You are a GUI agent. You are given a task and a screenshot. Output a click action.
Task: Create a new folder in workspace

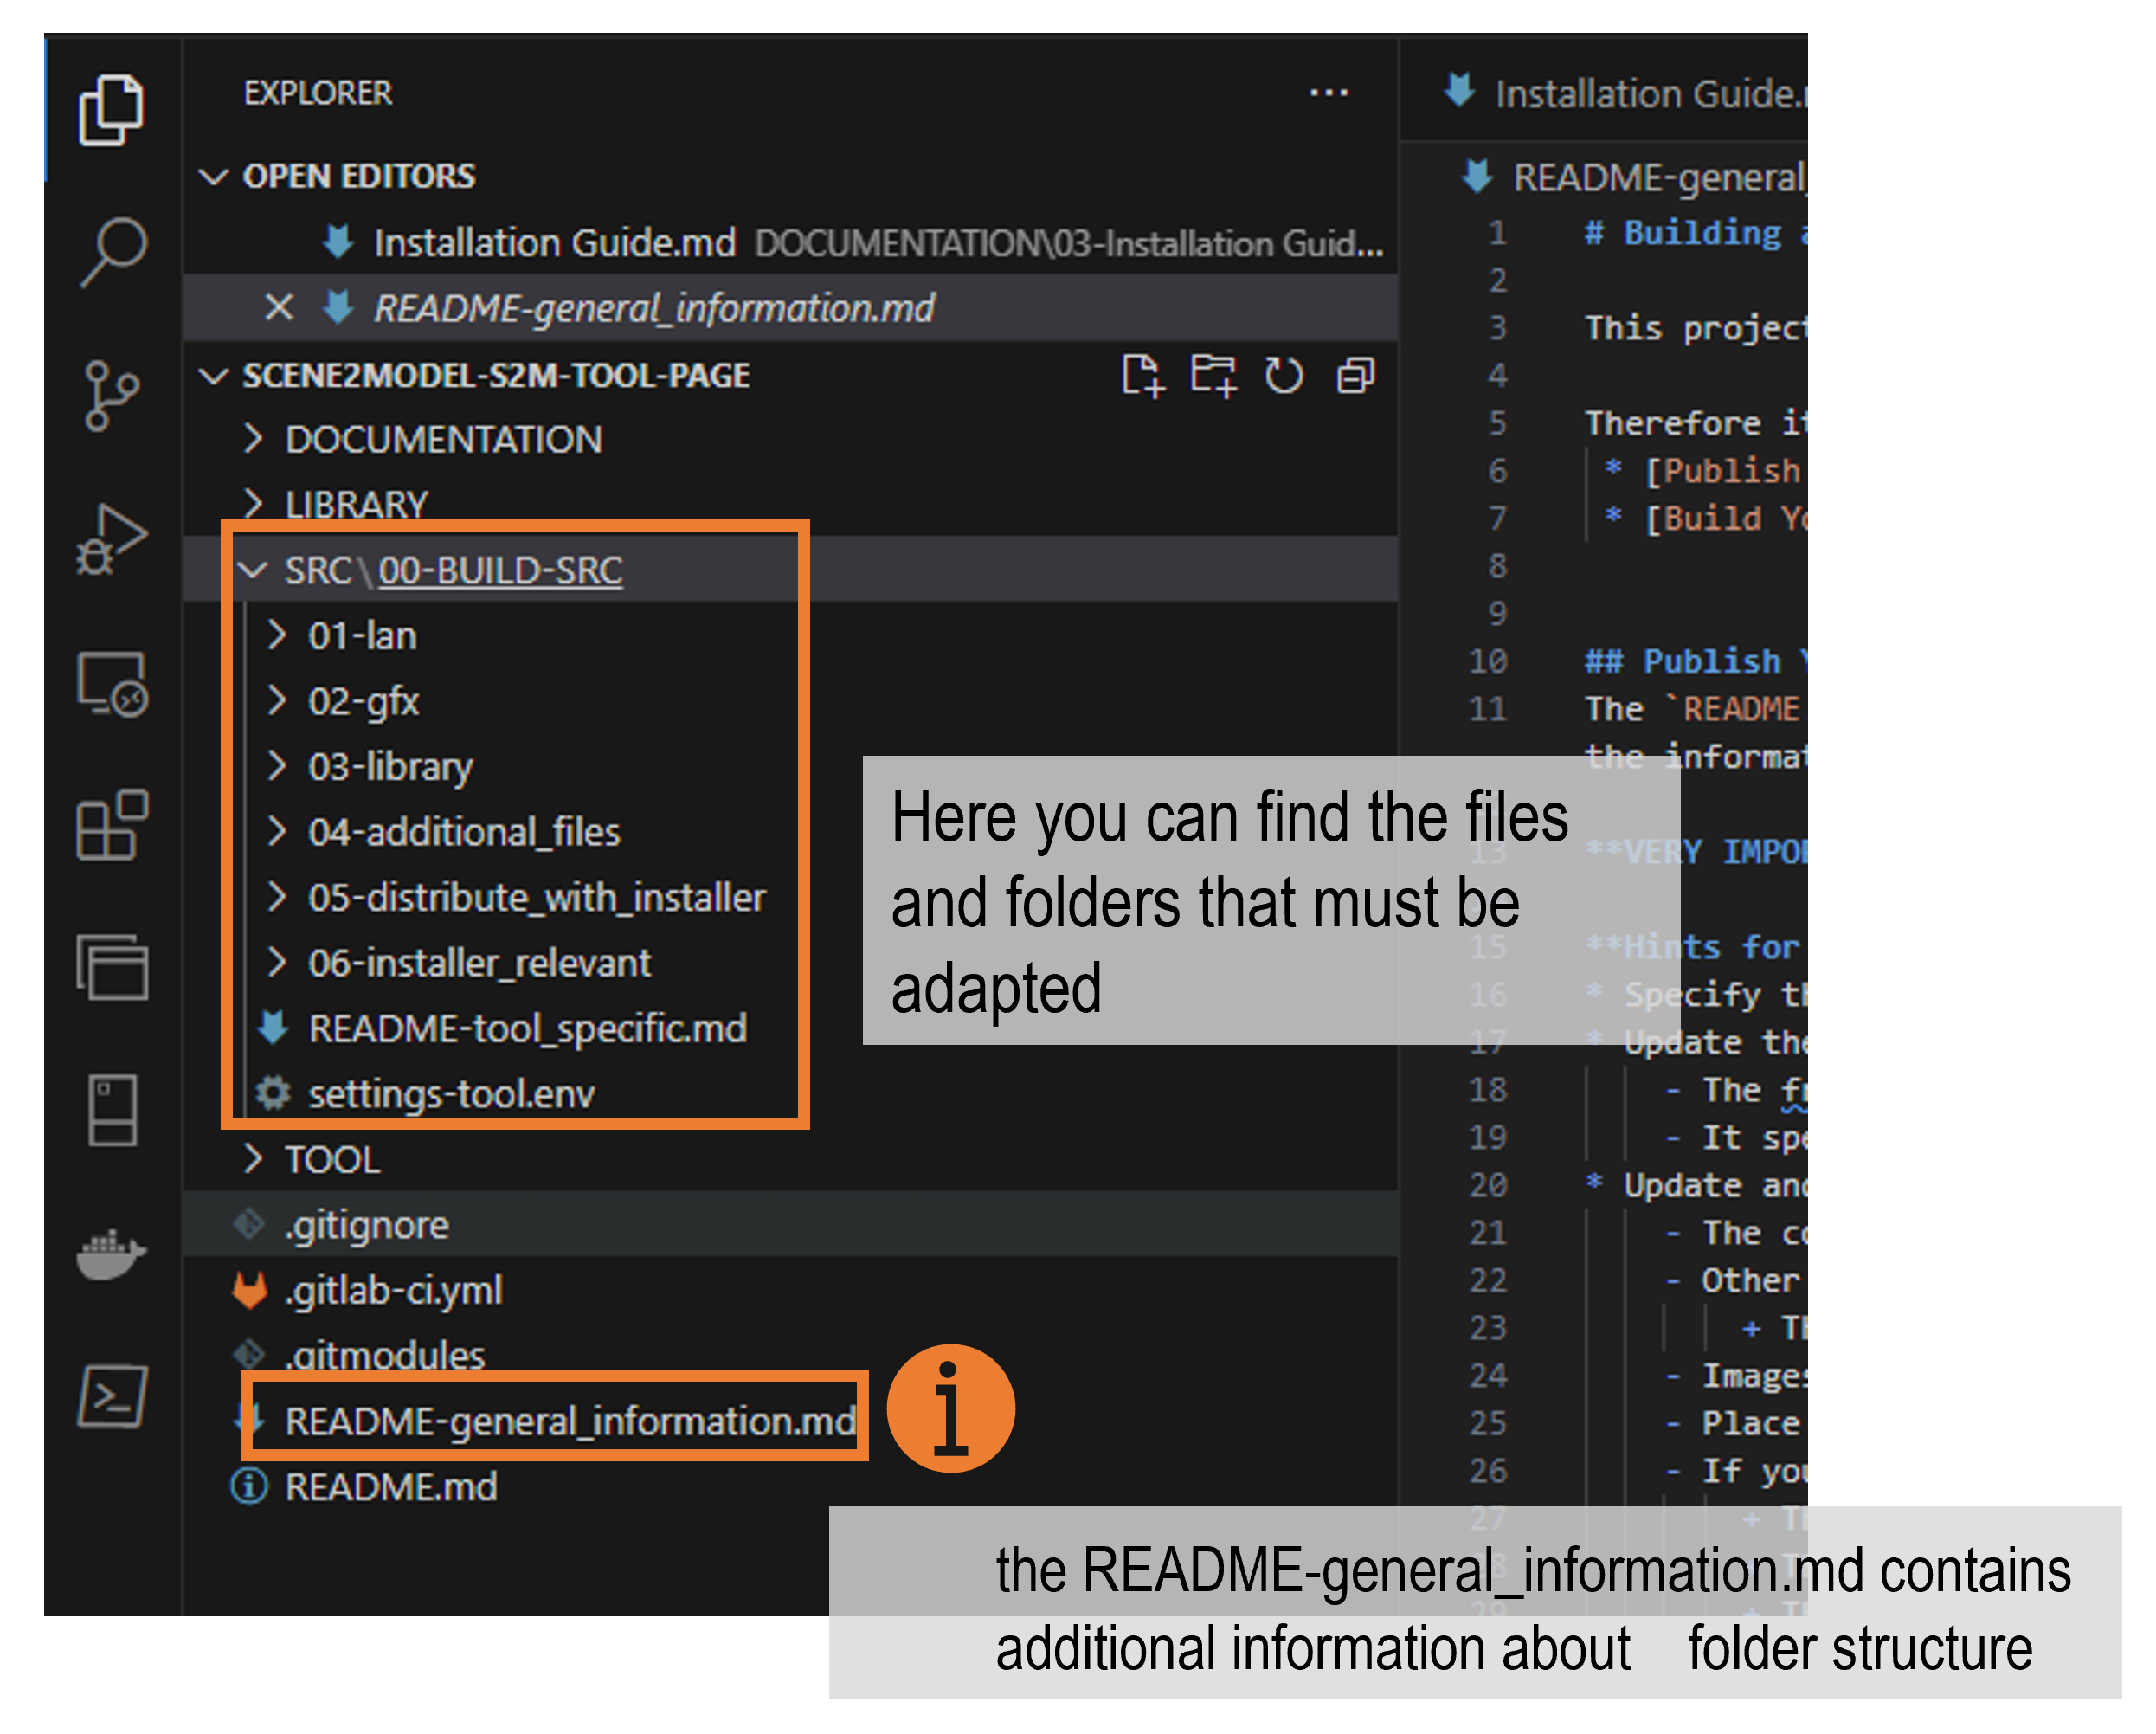[x=1213, y=376]
